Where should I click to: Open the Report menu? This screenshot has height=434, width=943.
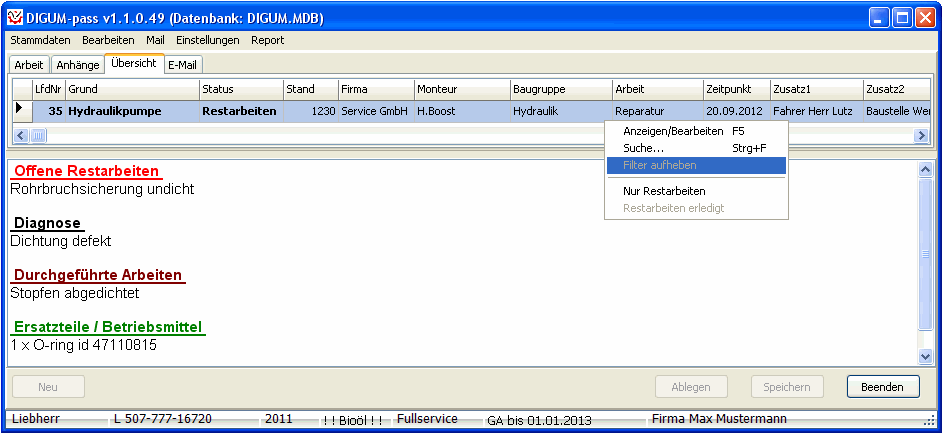pos(267,40)
